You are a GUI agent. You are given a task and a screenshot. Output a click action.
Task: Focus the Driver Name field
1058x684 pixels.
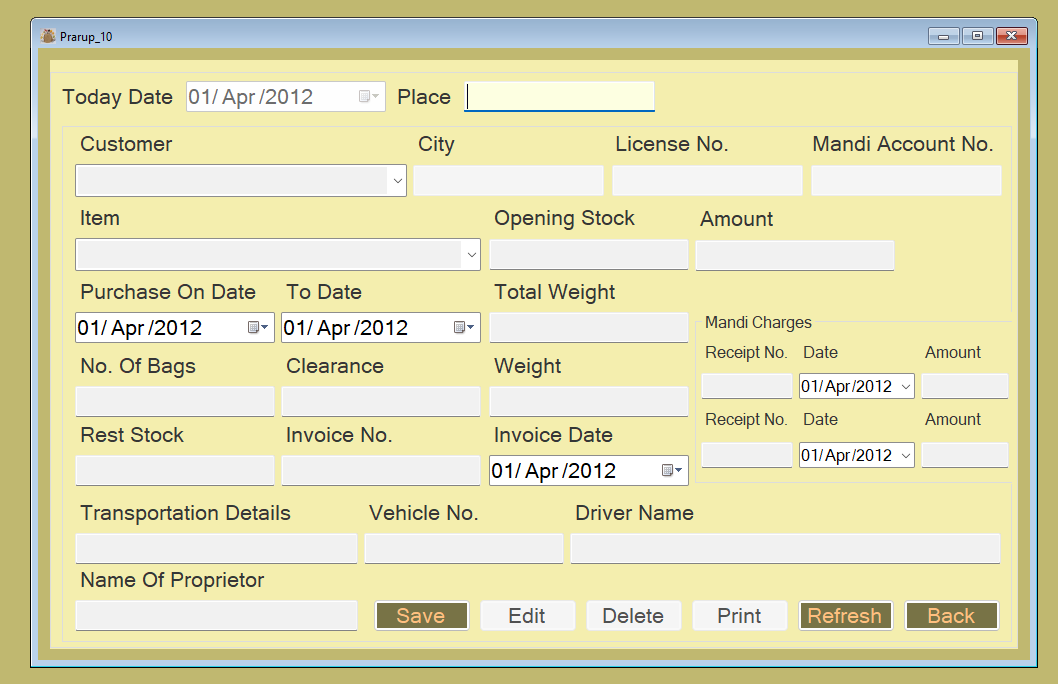pyautogui.click(x=785, y=548)
